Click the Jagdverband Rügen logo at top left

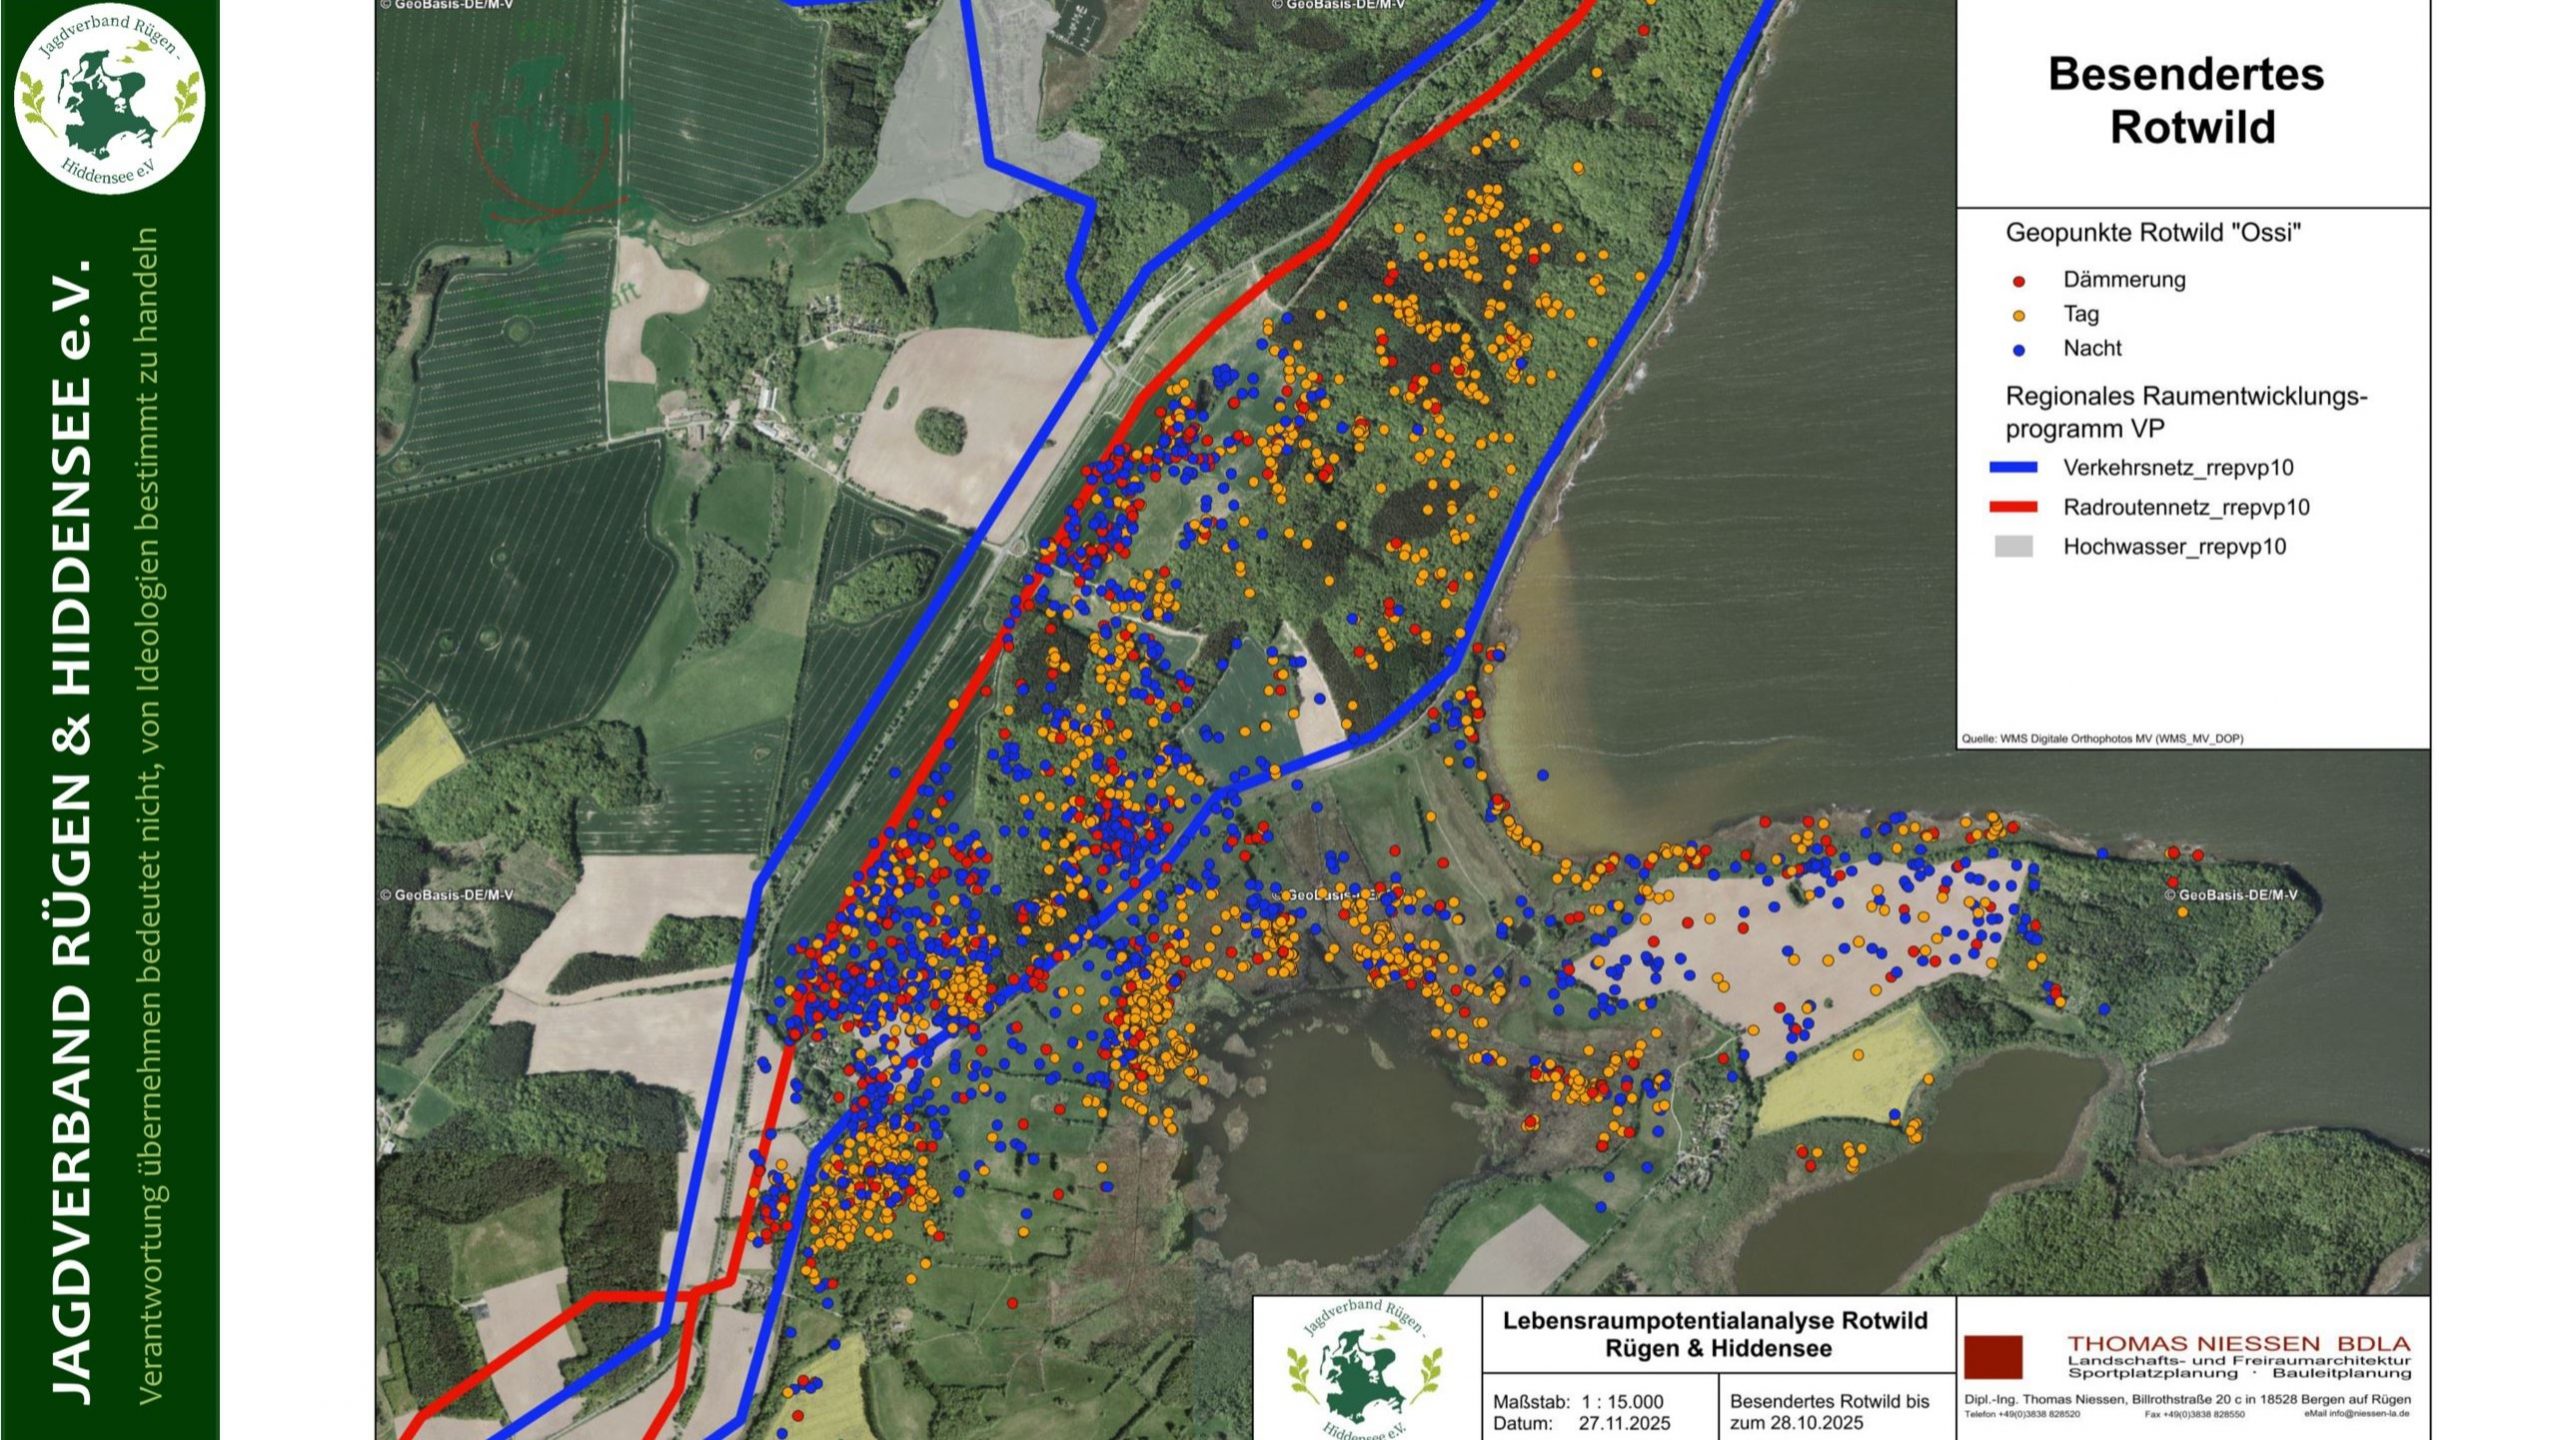(x=109, y=98)
